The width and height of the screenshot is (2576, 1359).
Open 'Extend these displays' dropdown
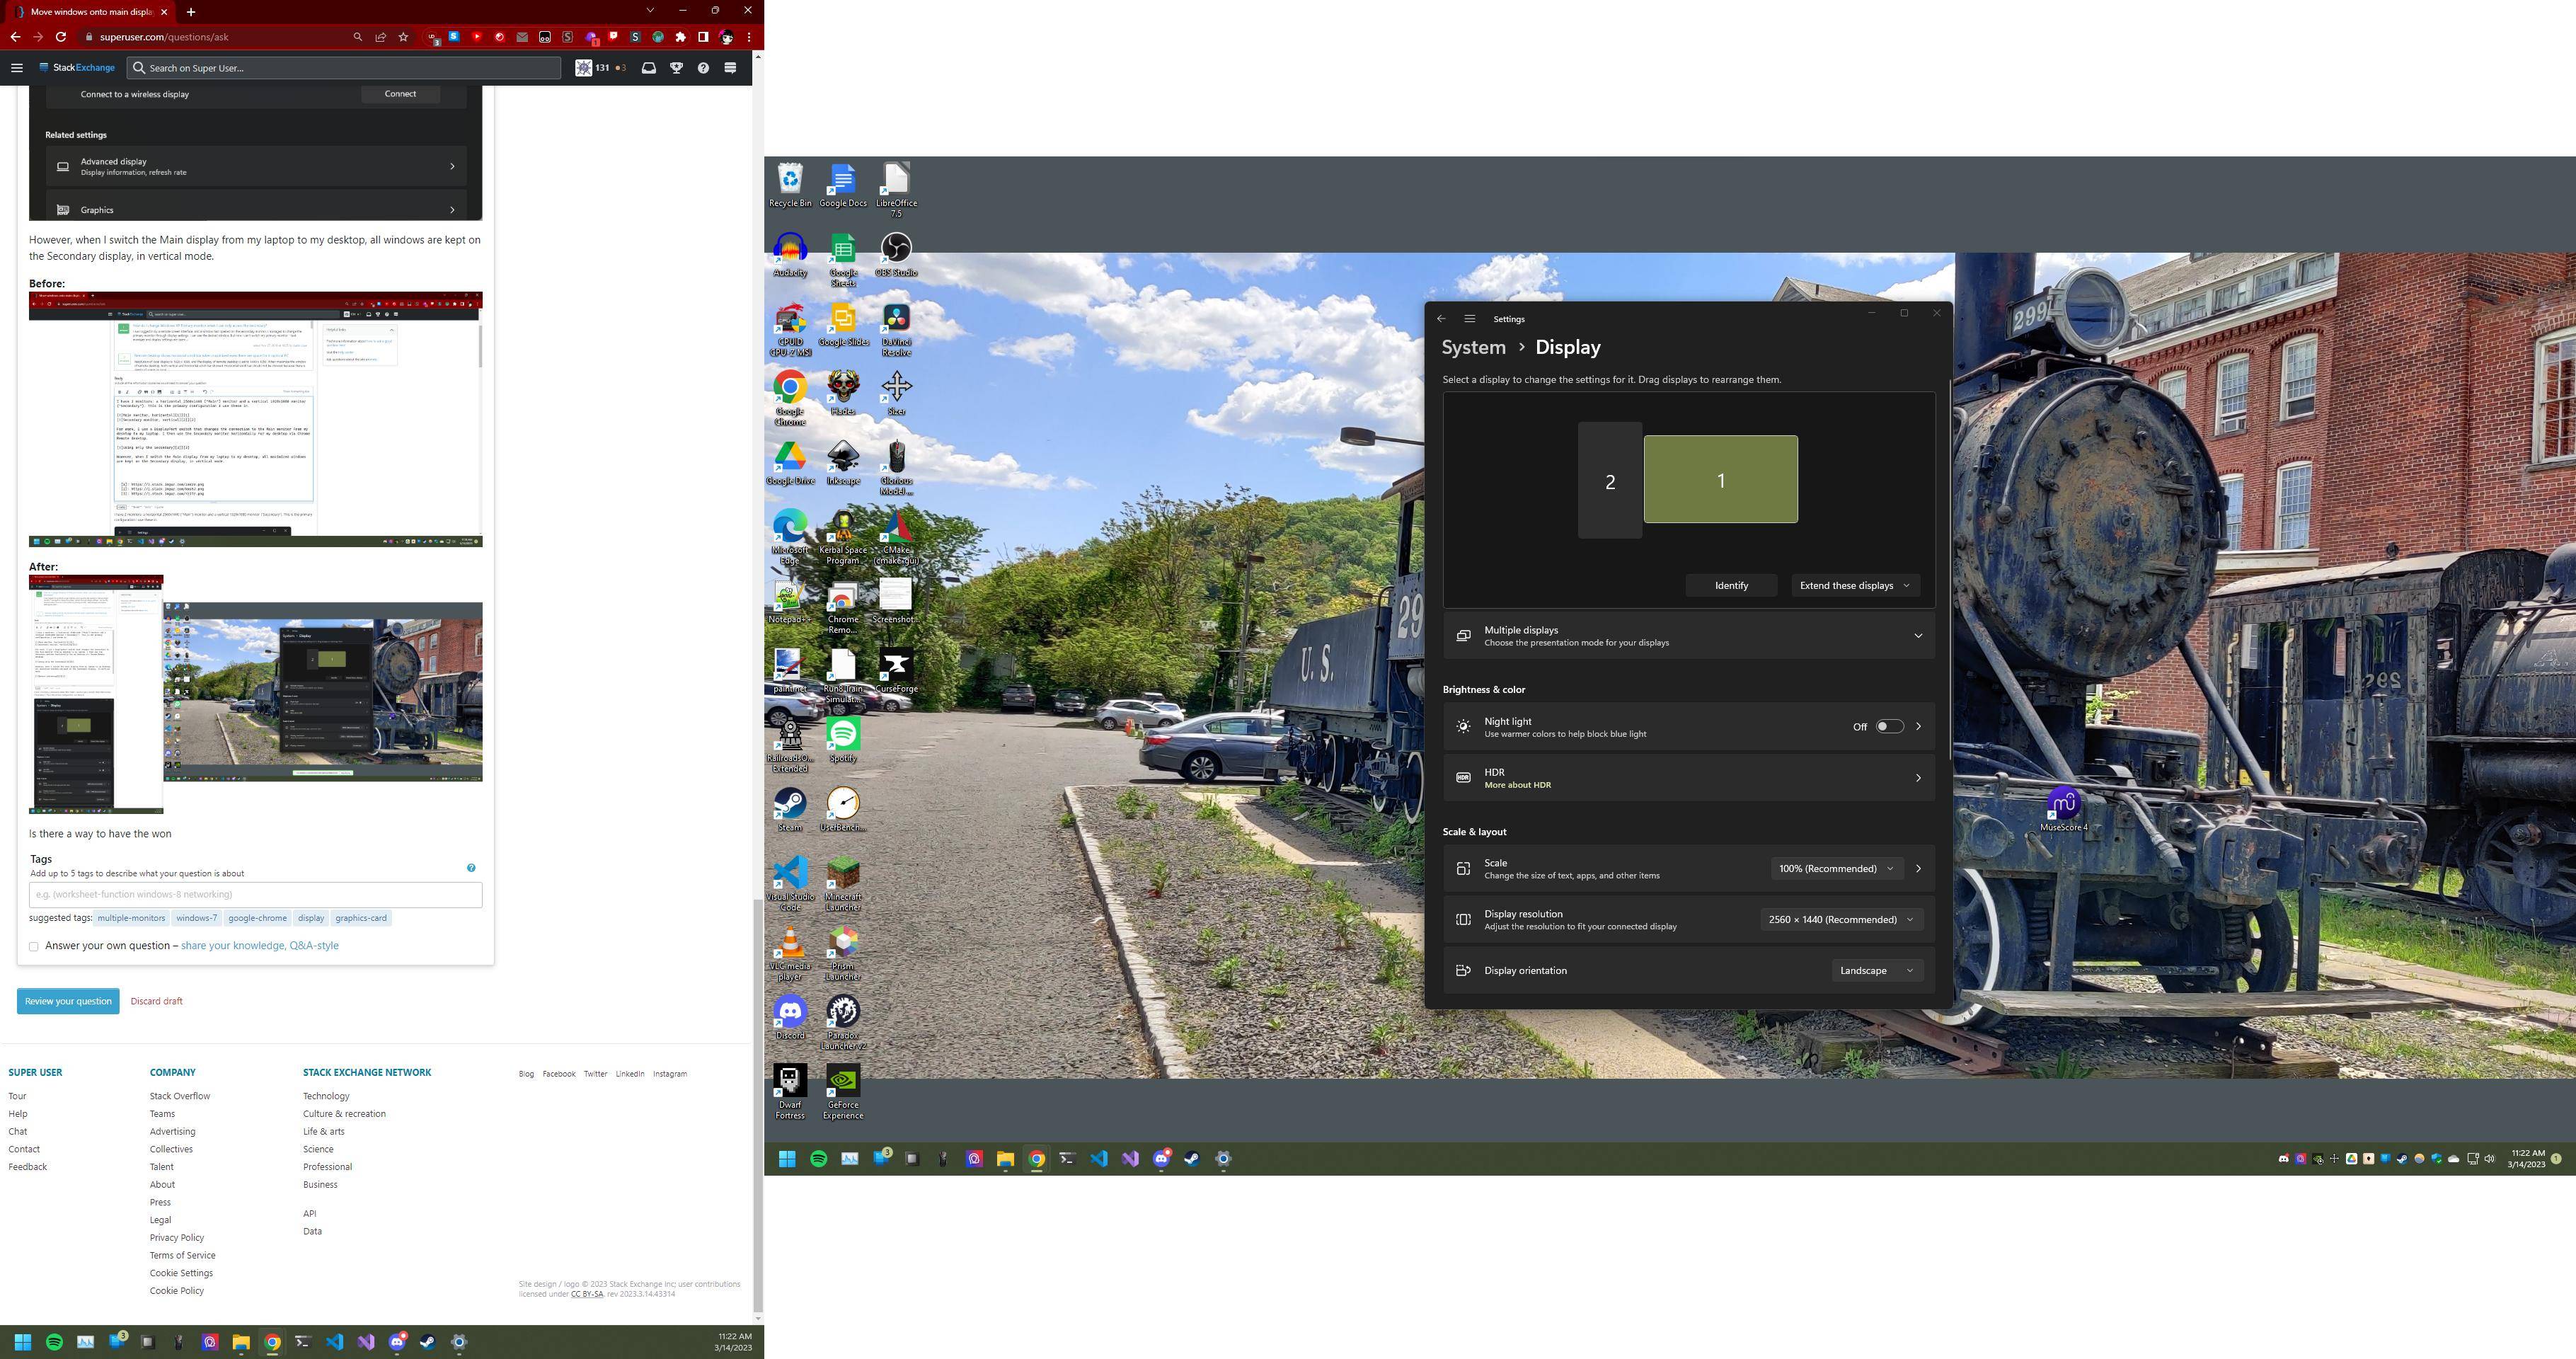[x=1854, y=586]
